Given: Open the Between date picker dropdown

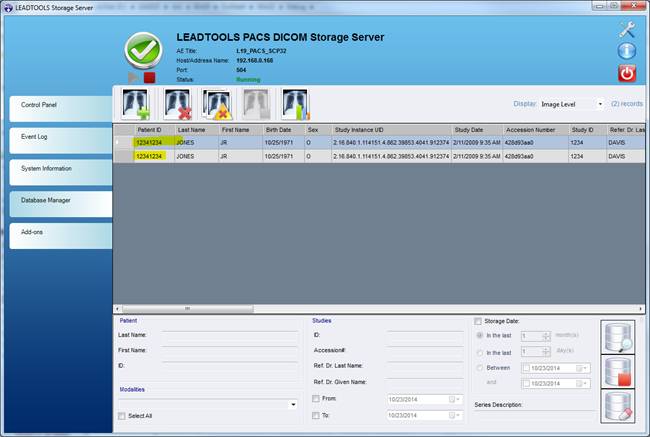Looking at the screenshot, I should click(582, 368).
